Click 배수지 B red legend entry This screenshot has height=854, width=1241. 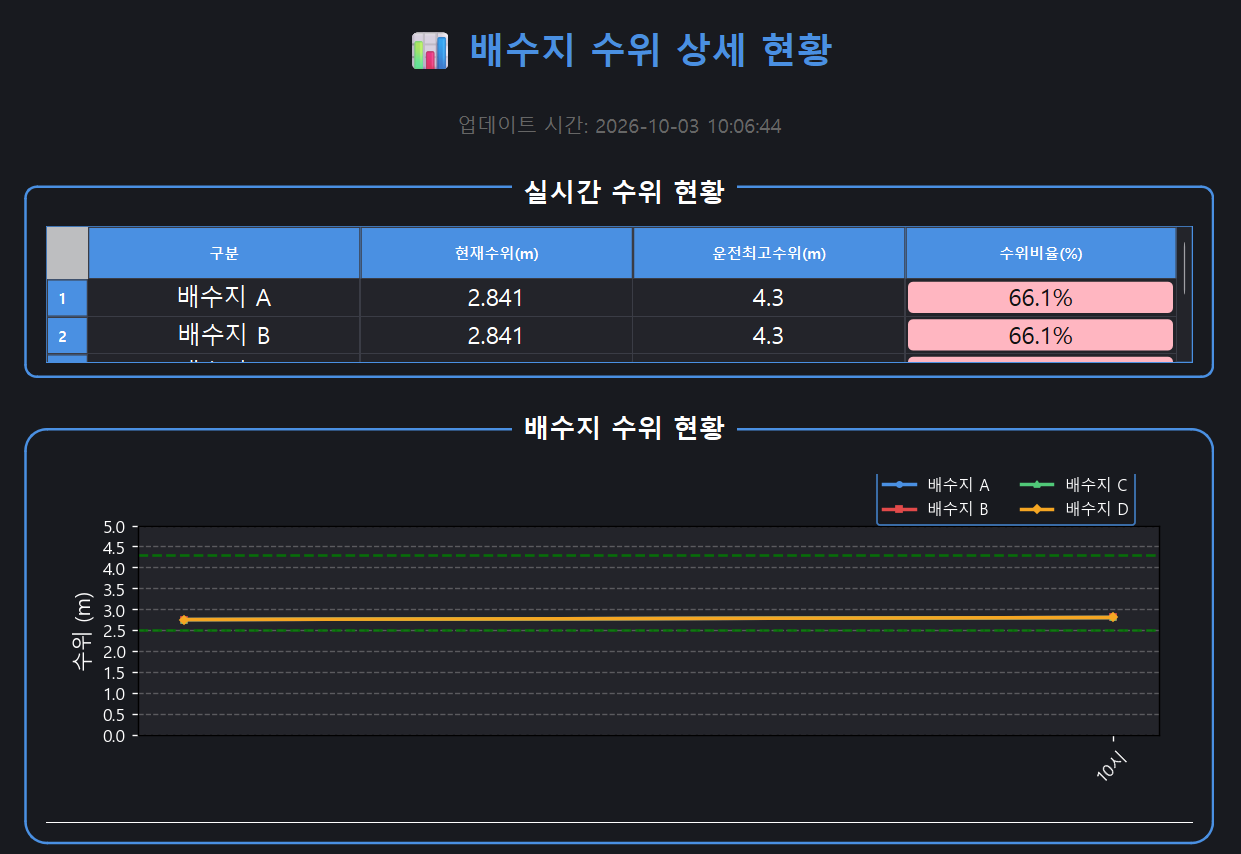pos(935,509)
